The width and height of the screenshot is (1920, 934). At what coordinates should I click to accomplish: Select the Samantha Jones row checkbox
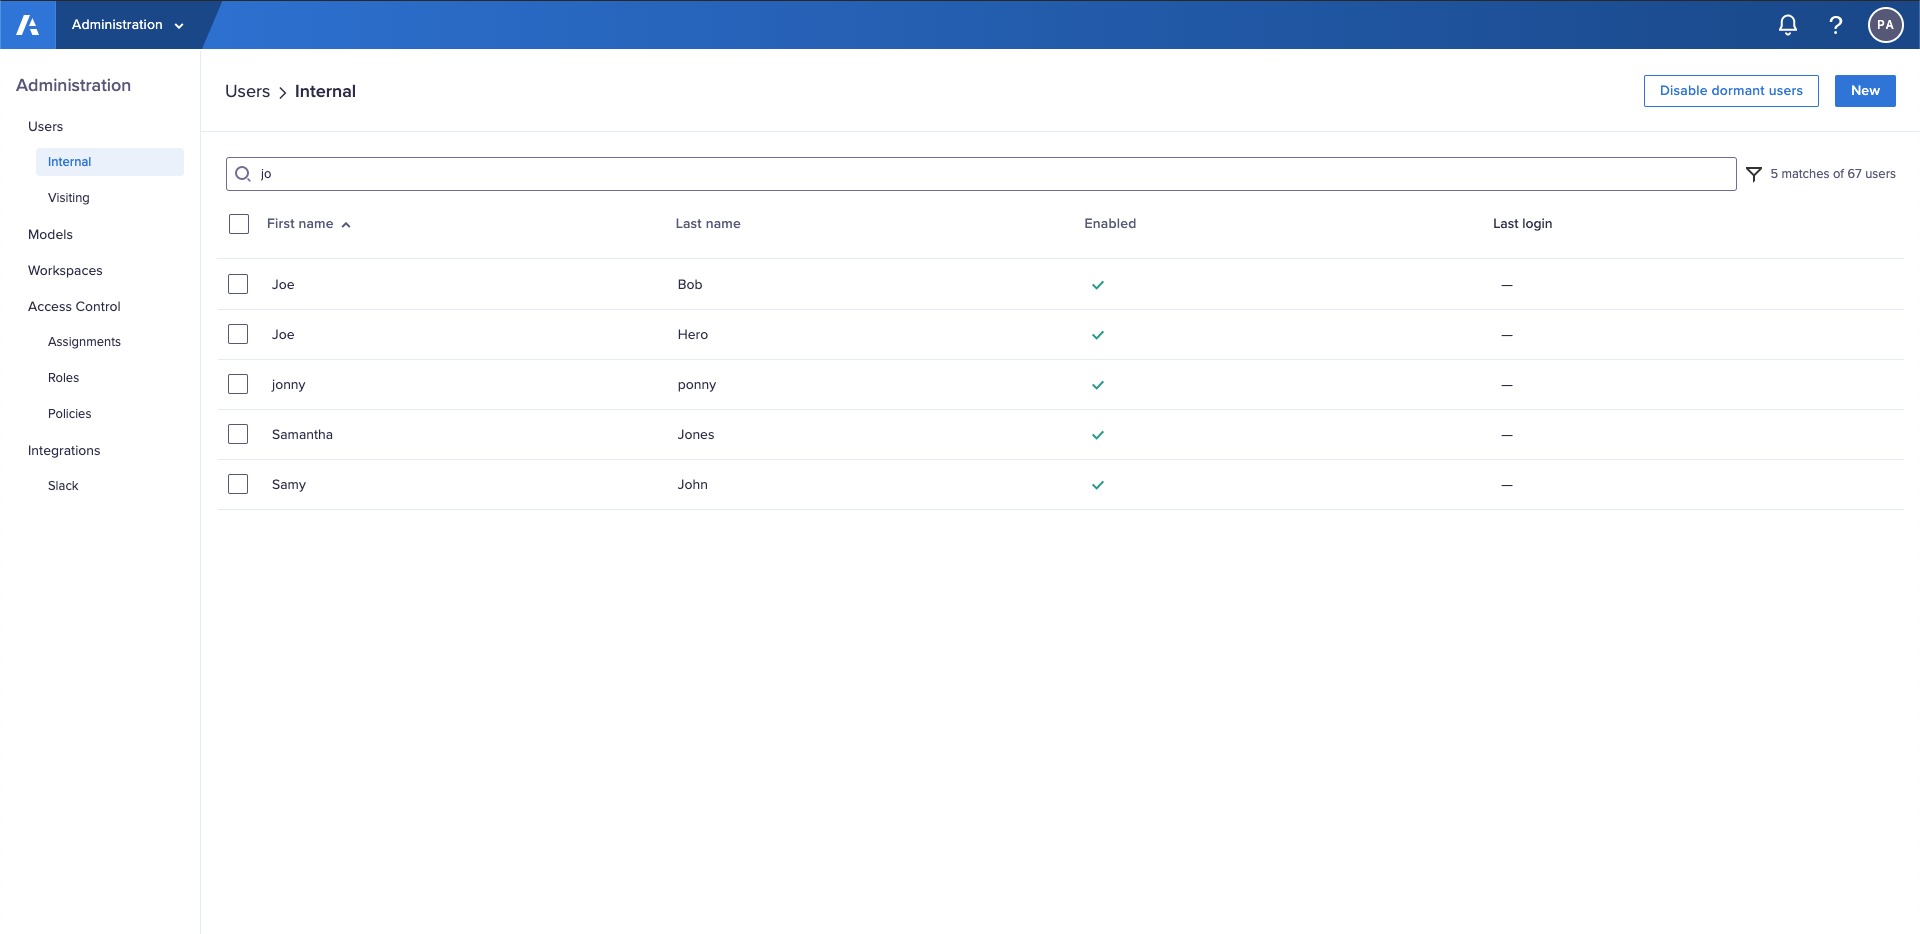pos(238,434)
